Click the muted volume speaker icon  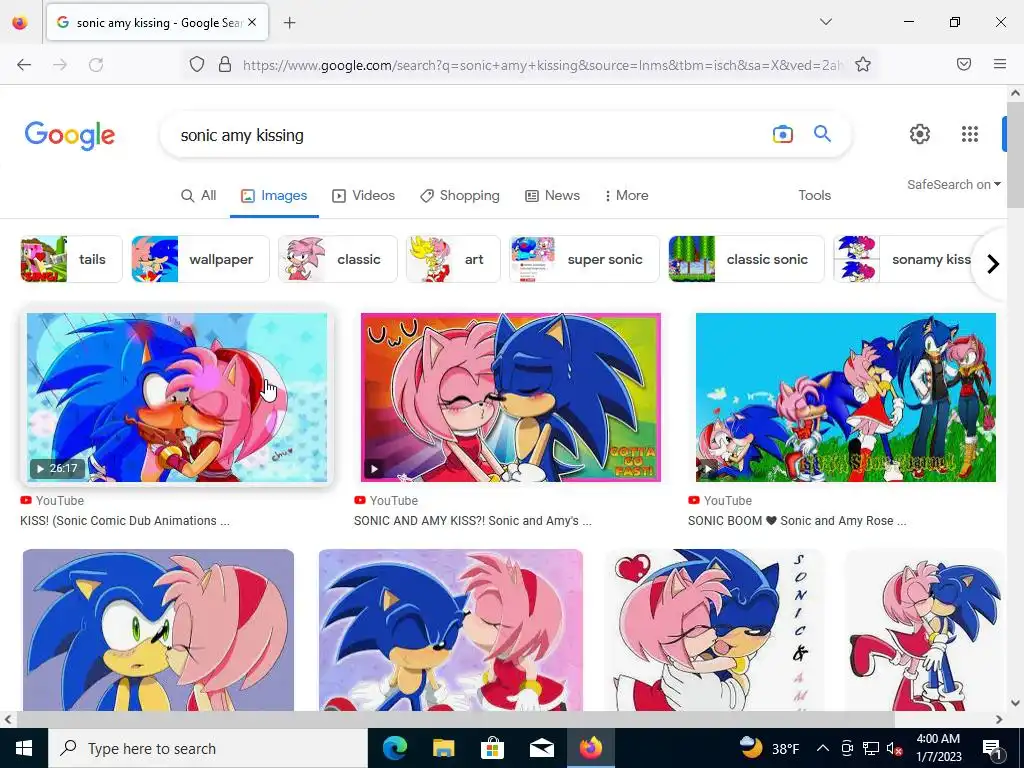894,748
